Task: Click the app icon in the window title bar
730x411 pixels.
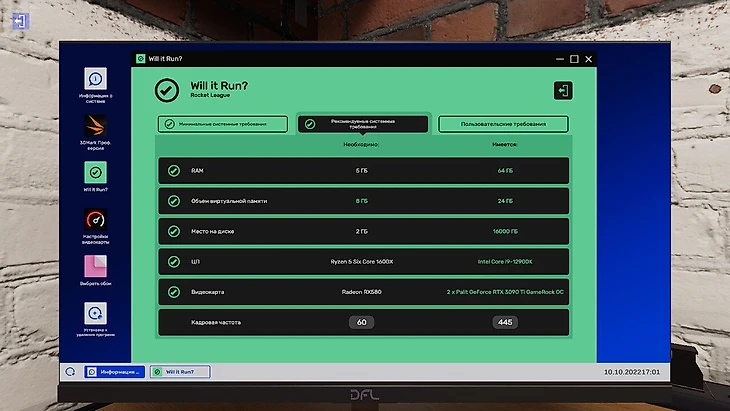Action: coord(141,59)
